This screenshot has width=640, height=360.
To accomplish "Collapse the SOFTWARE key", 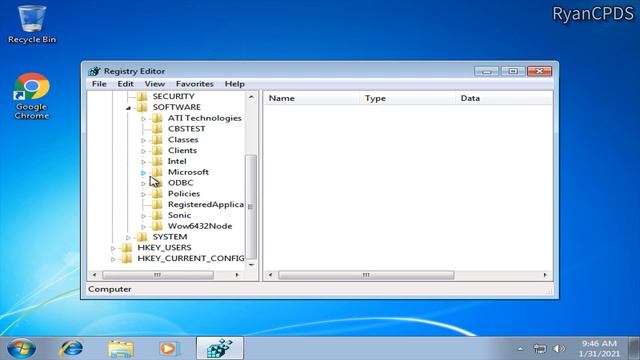I will tap(128, 108).
